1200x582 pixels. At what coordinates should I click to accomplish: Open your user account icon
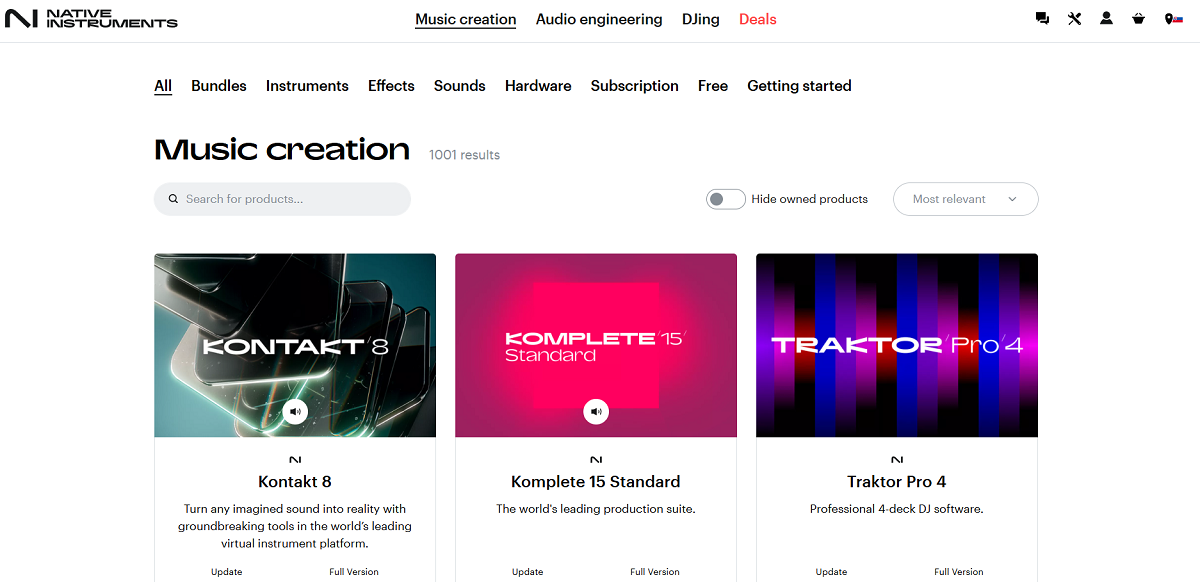coord(1106,18)
